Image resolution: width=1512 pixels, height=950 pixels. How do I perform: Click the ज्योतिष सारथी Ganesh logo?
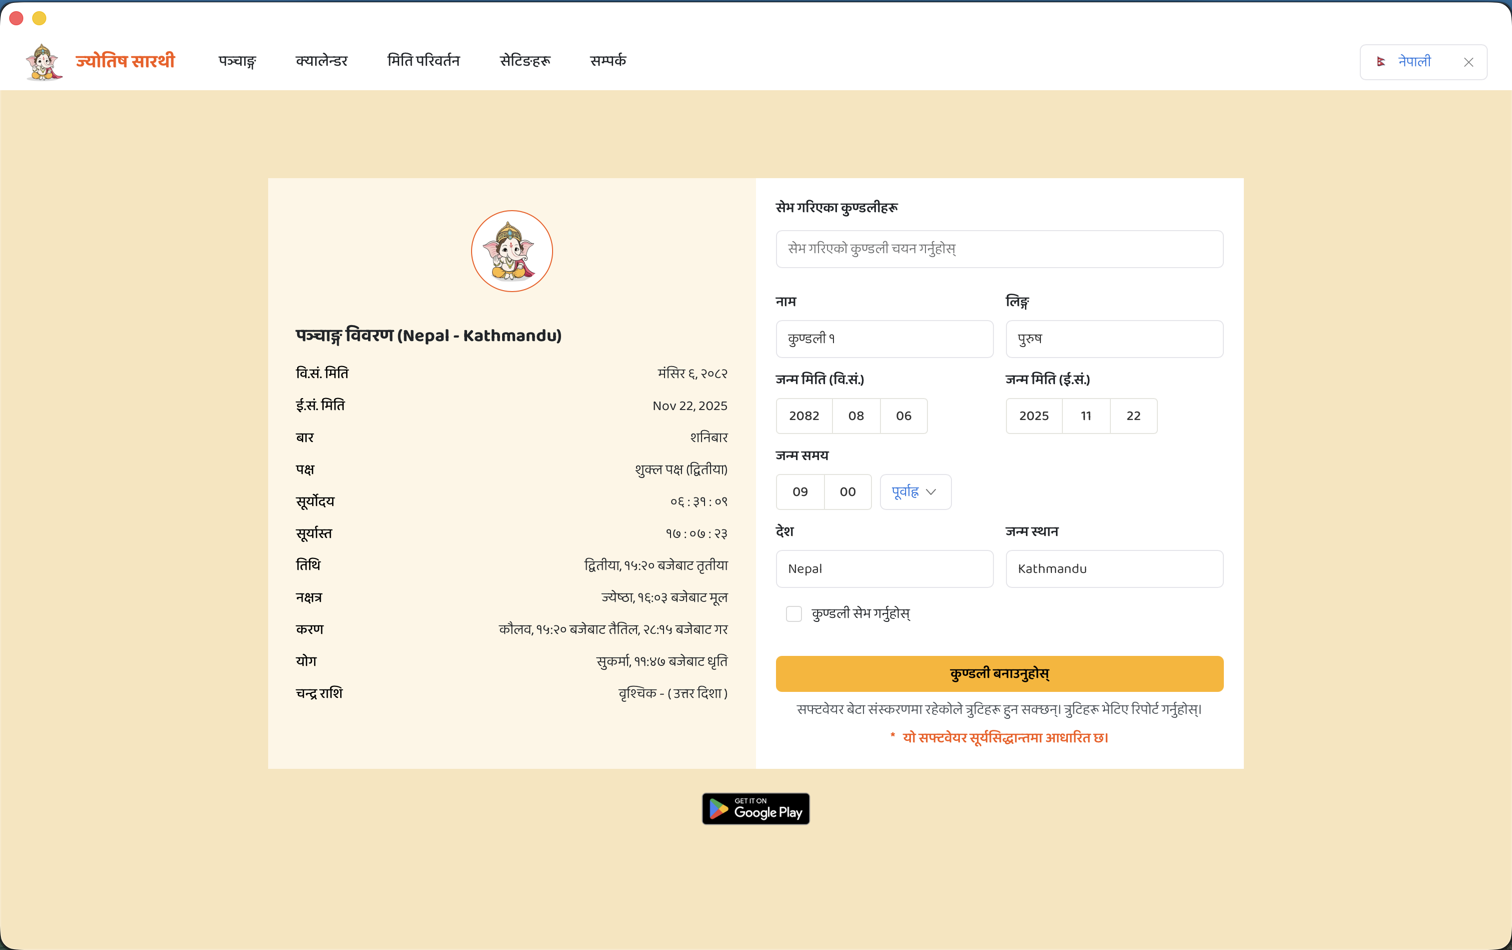pos(43,60)
